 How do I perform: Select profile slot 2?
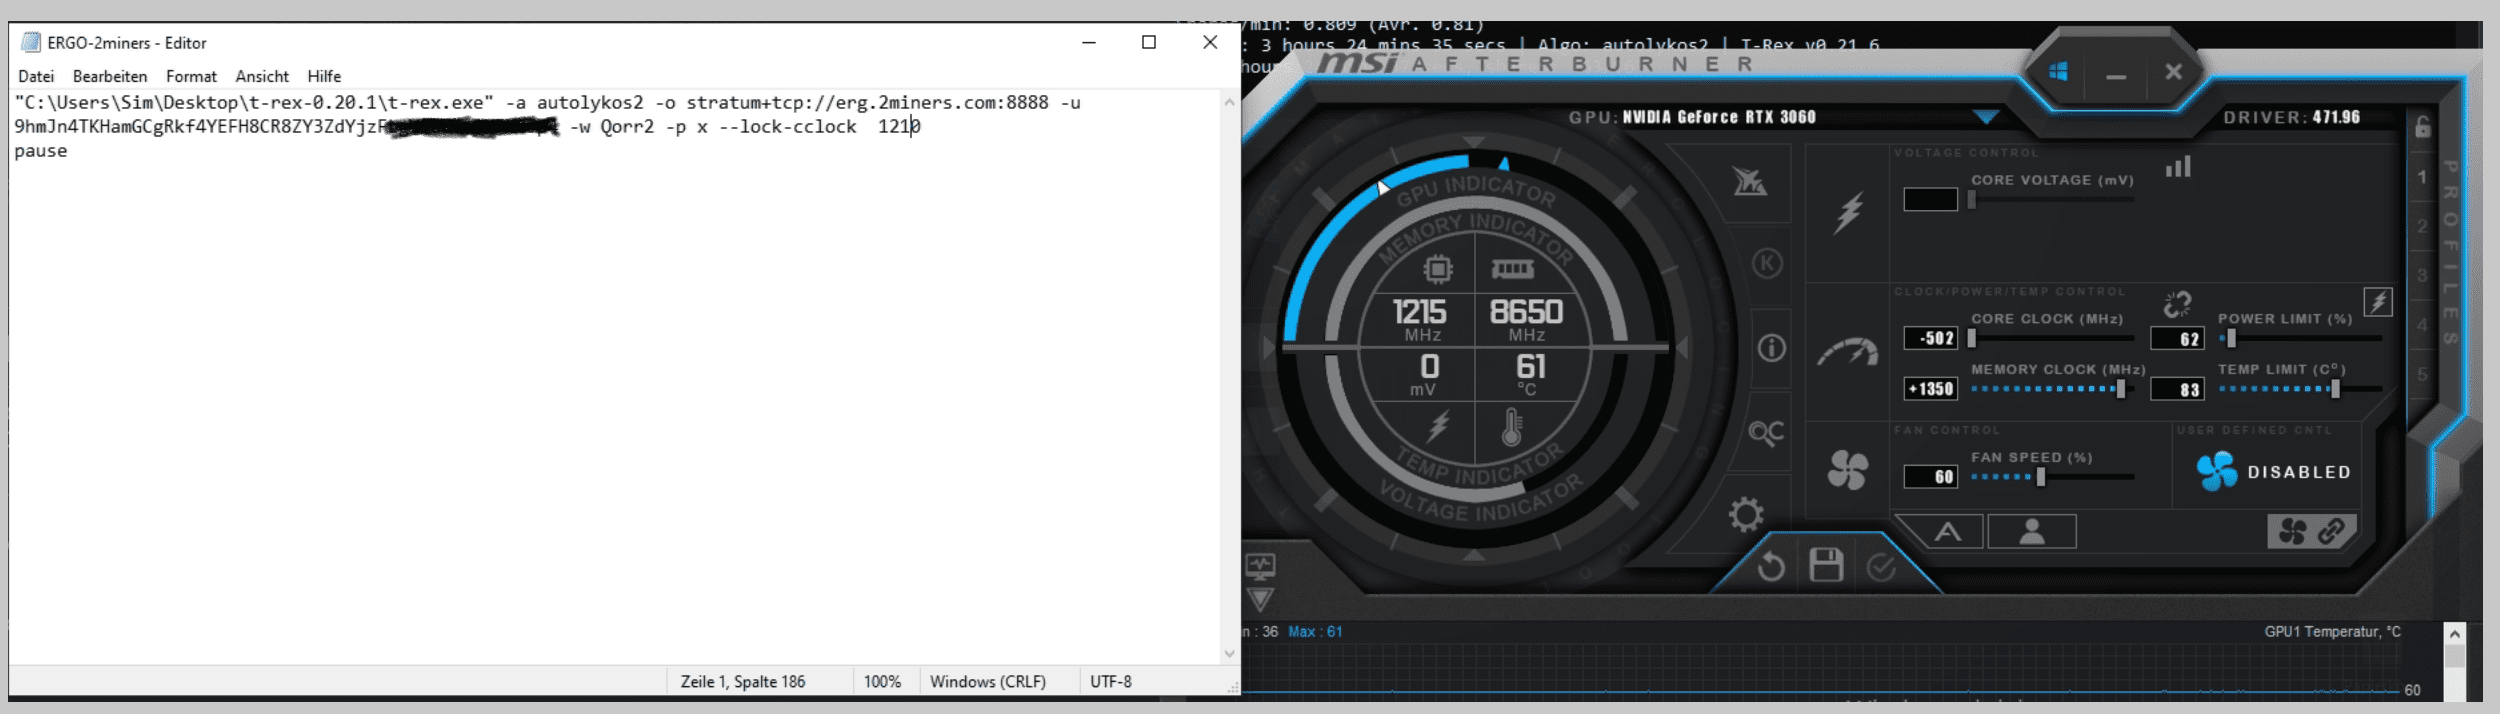pos(2422,226)
